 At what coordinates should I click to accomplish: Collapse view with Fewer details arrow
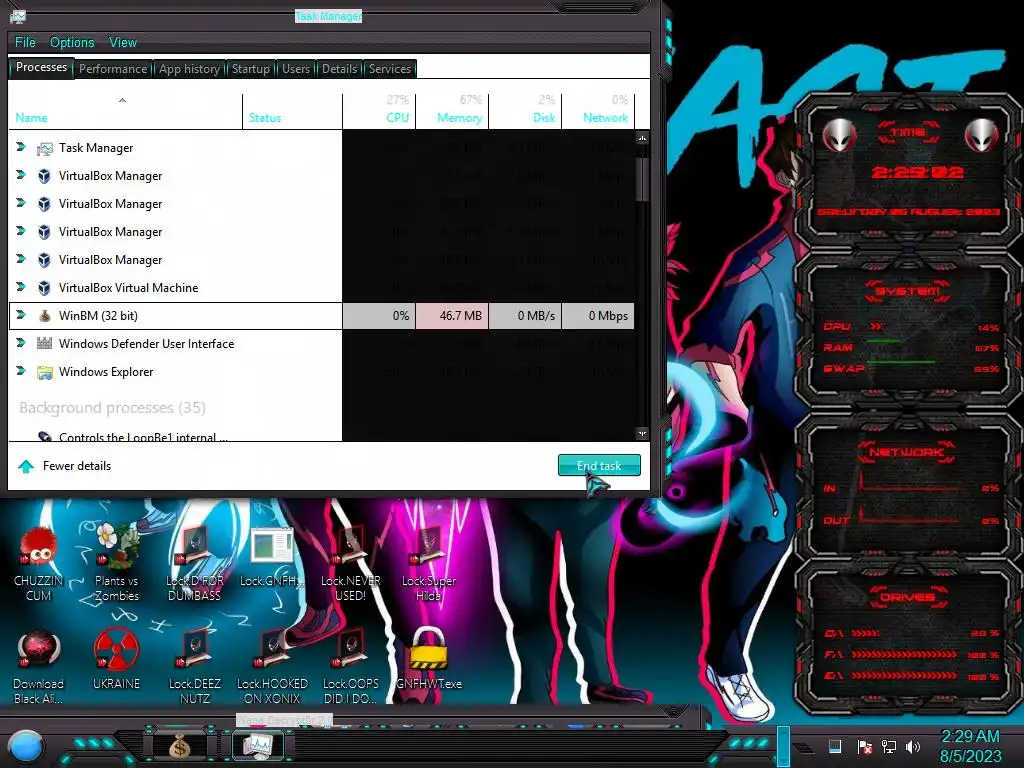pos(26,466)
